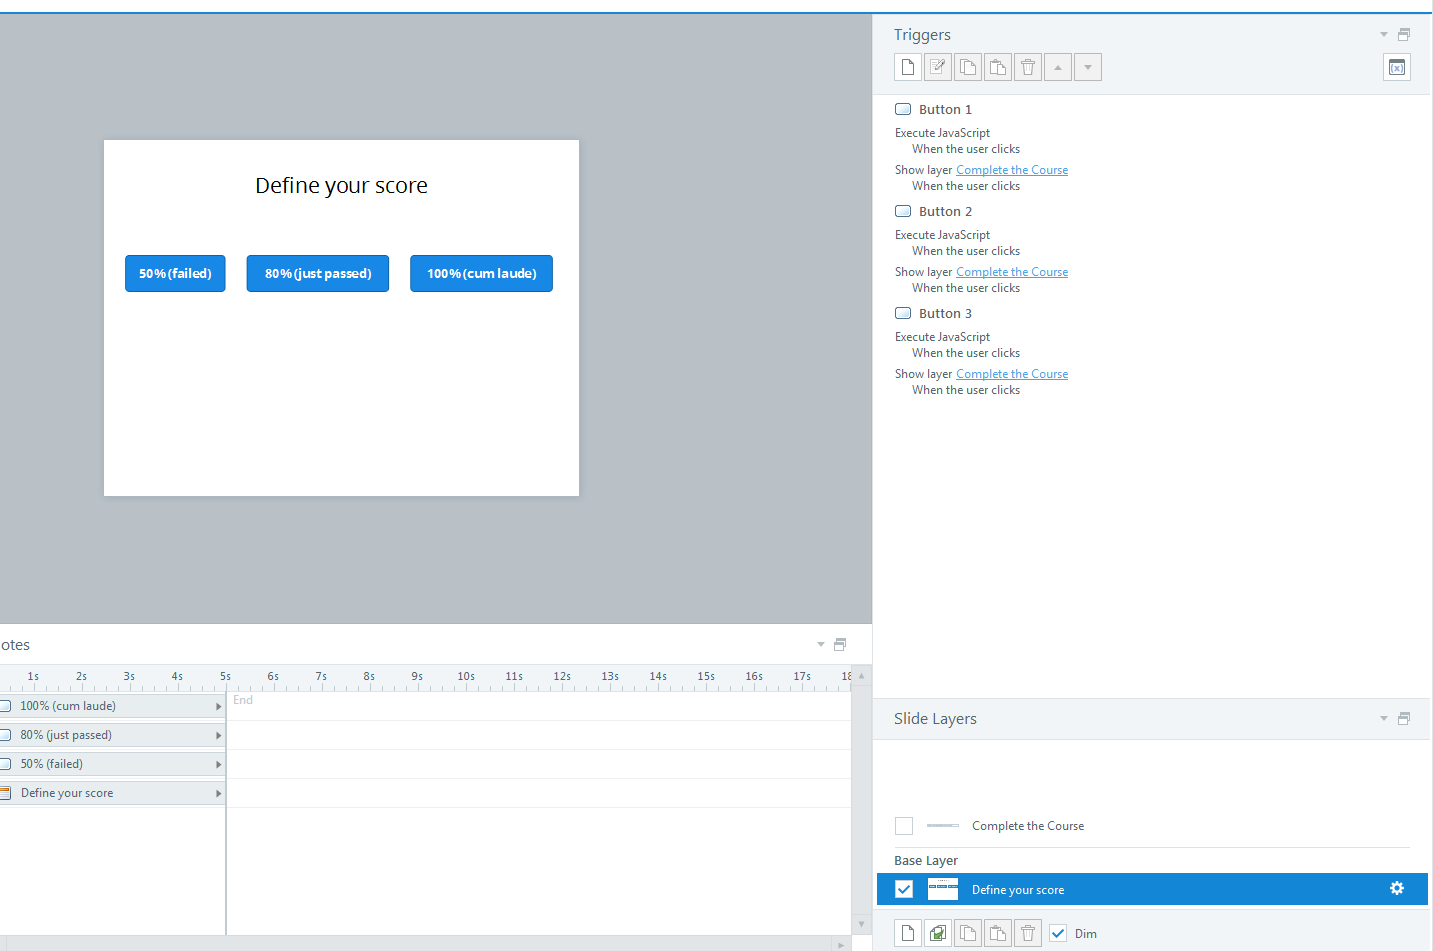This screenshot has height=951, width=1433.
Task: Open the Triggers panel options dropdown arrow
Action: point(1384,35)
